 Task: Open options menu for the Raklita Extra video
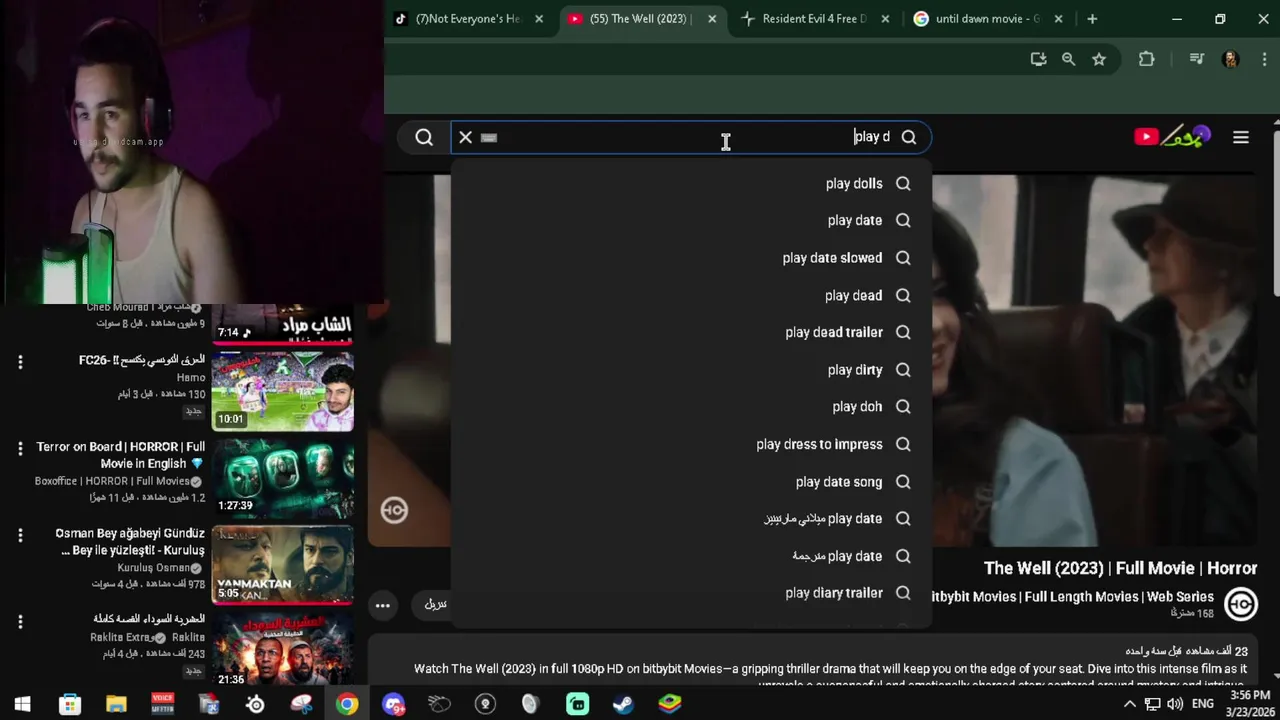coord(20,621)
